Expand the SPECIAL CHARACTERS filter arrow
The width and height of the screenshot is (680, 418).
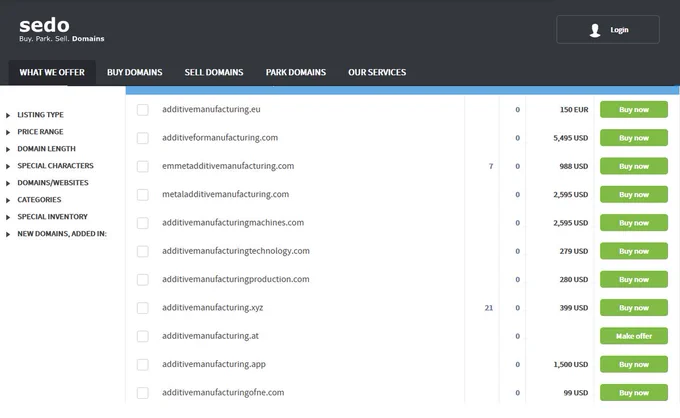coord(8,166)
